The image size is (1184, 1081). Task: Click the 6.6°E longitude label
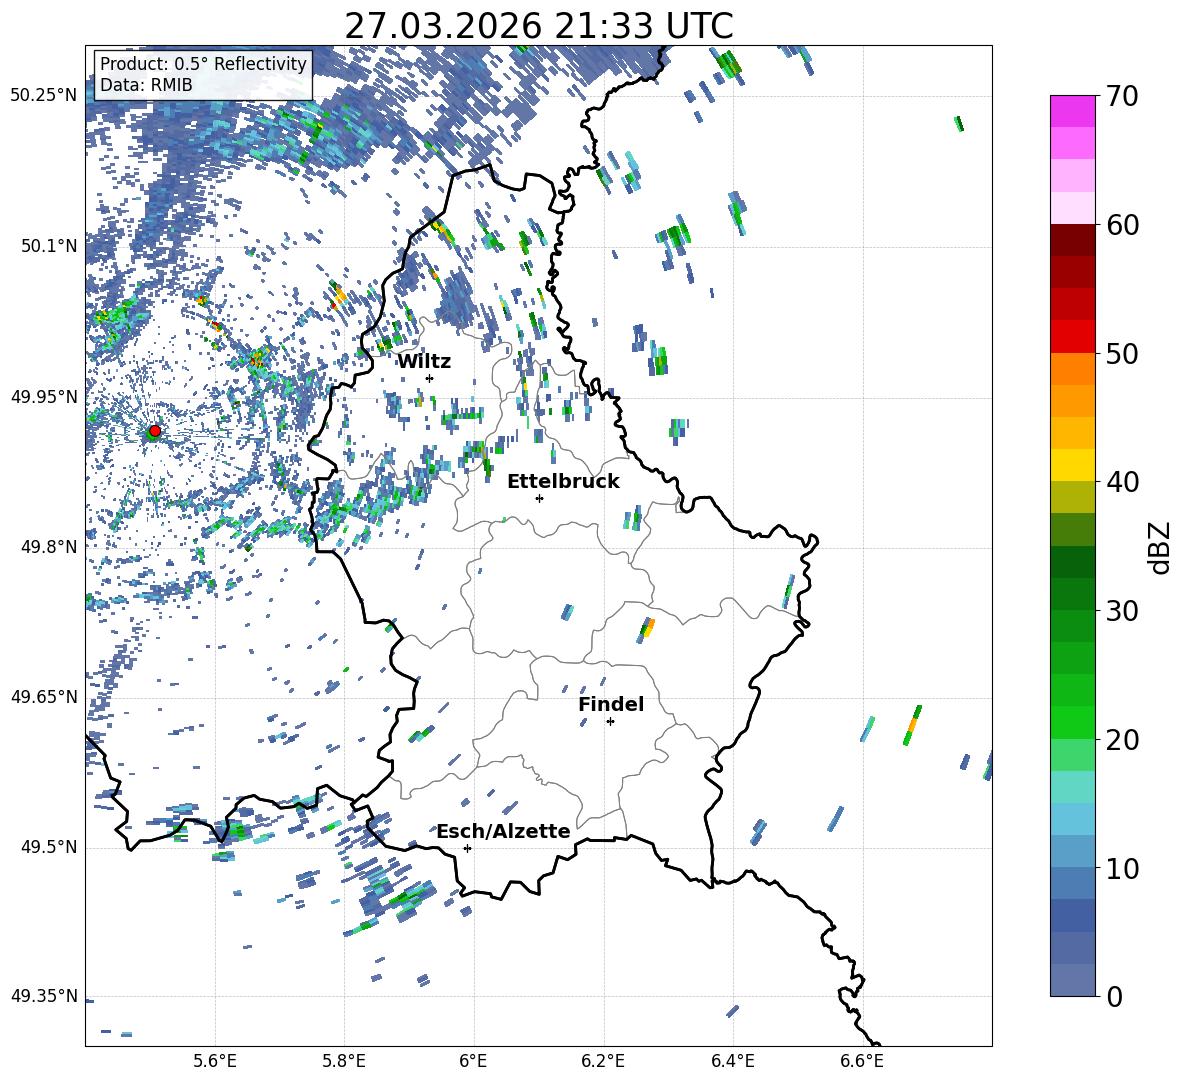[x=862, y=1061]
